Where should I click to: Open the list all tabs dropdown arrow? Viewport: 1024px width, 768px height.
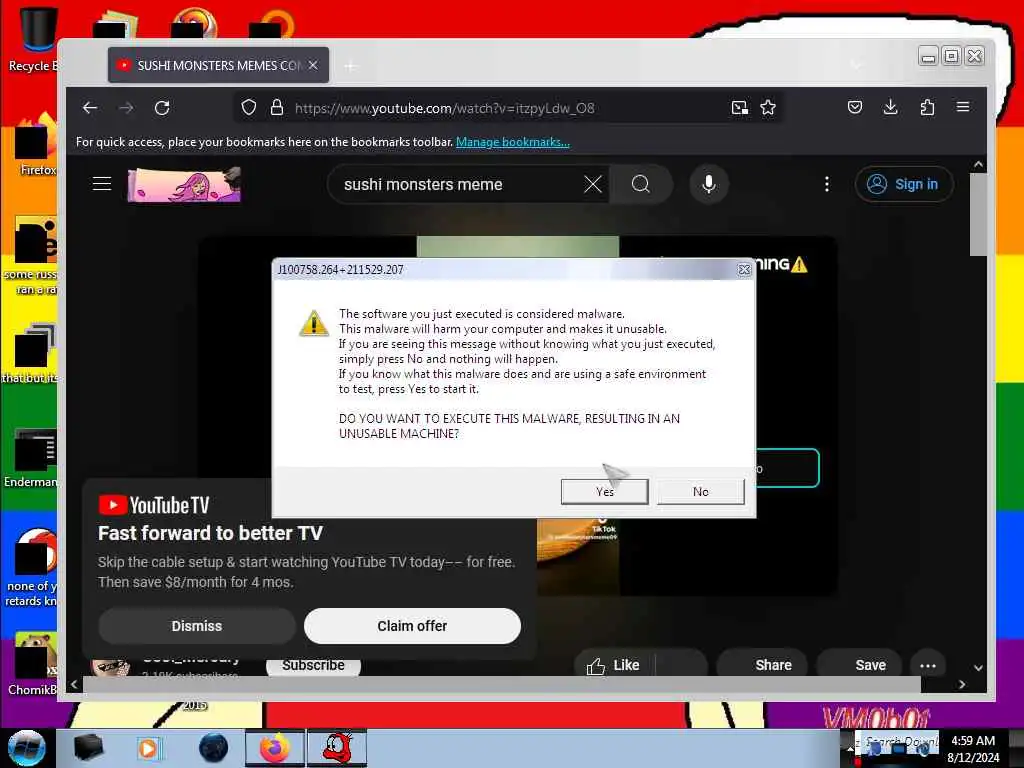(x=856, y=65)
